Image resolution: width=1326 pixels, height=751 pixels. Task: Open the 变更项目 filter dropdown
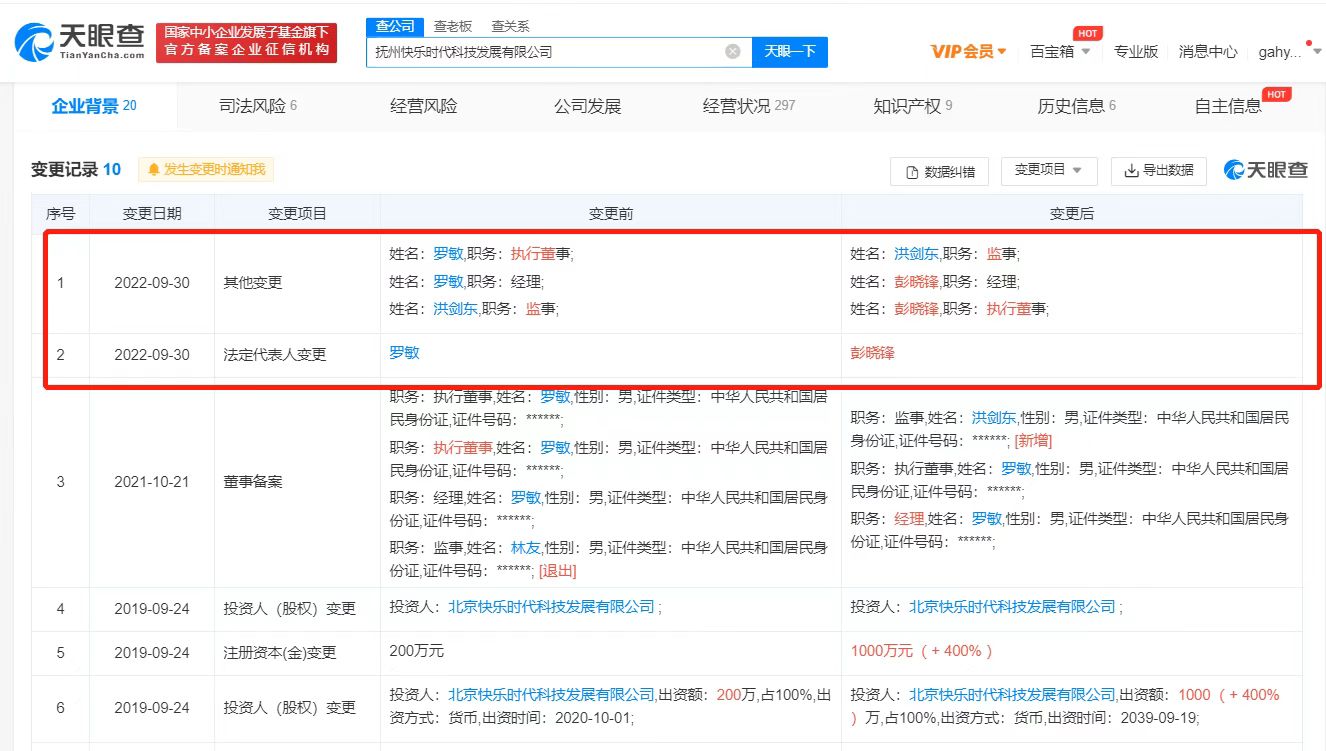click(x=1048, y=170)
